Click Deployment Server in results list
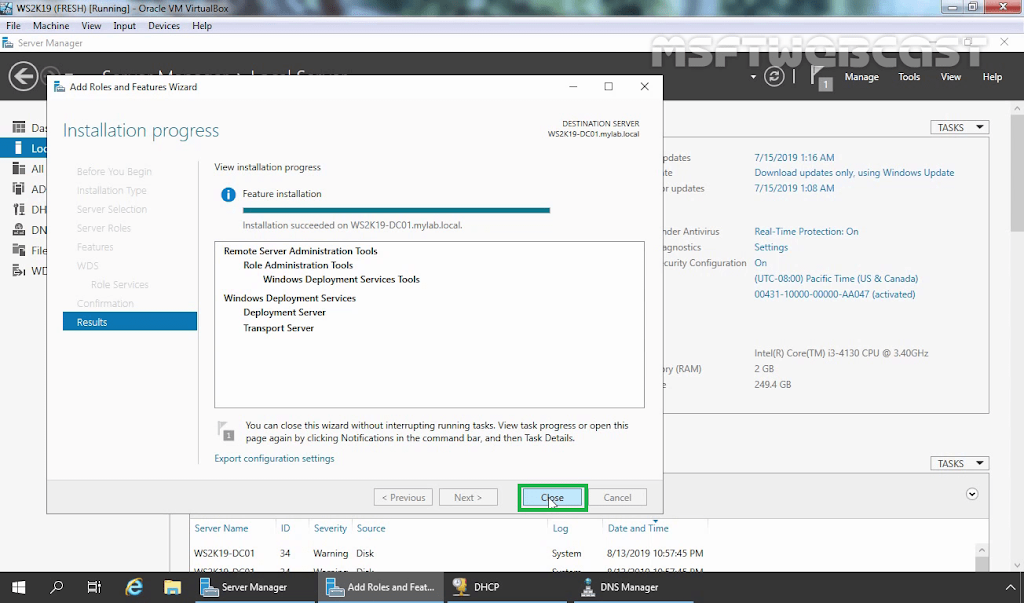 284,312
